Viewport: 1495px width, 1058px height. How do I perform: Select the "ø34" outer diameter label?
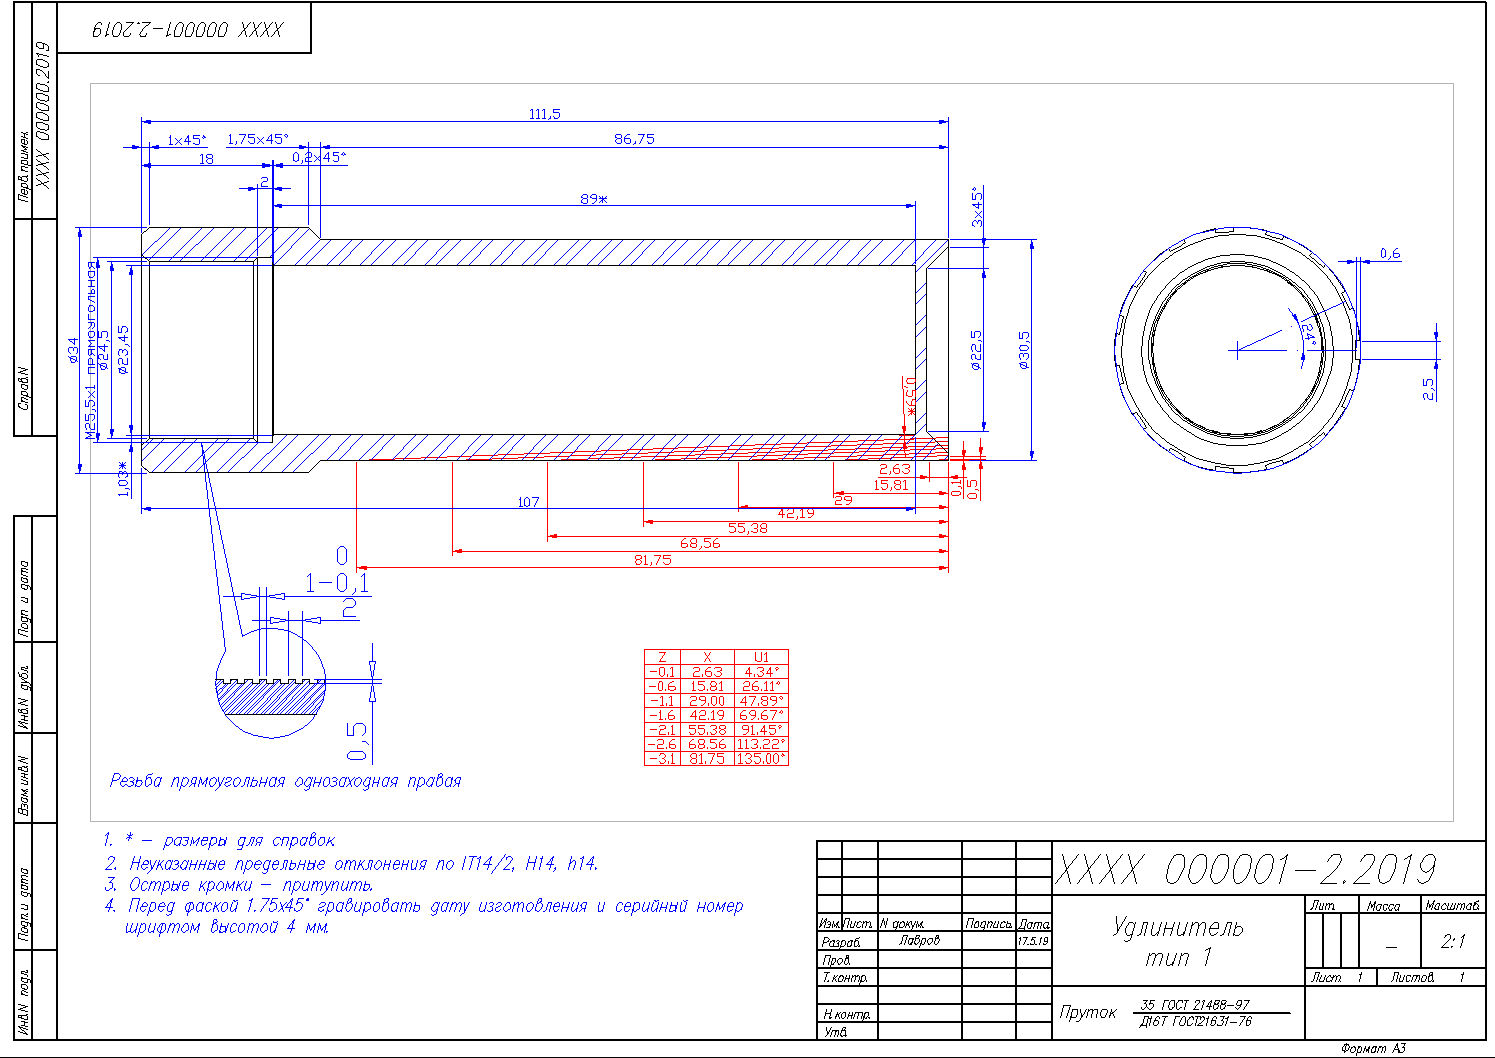pyautogui.click(x=72, y=349)
